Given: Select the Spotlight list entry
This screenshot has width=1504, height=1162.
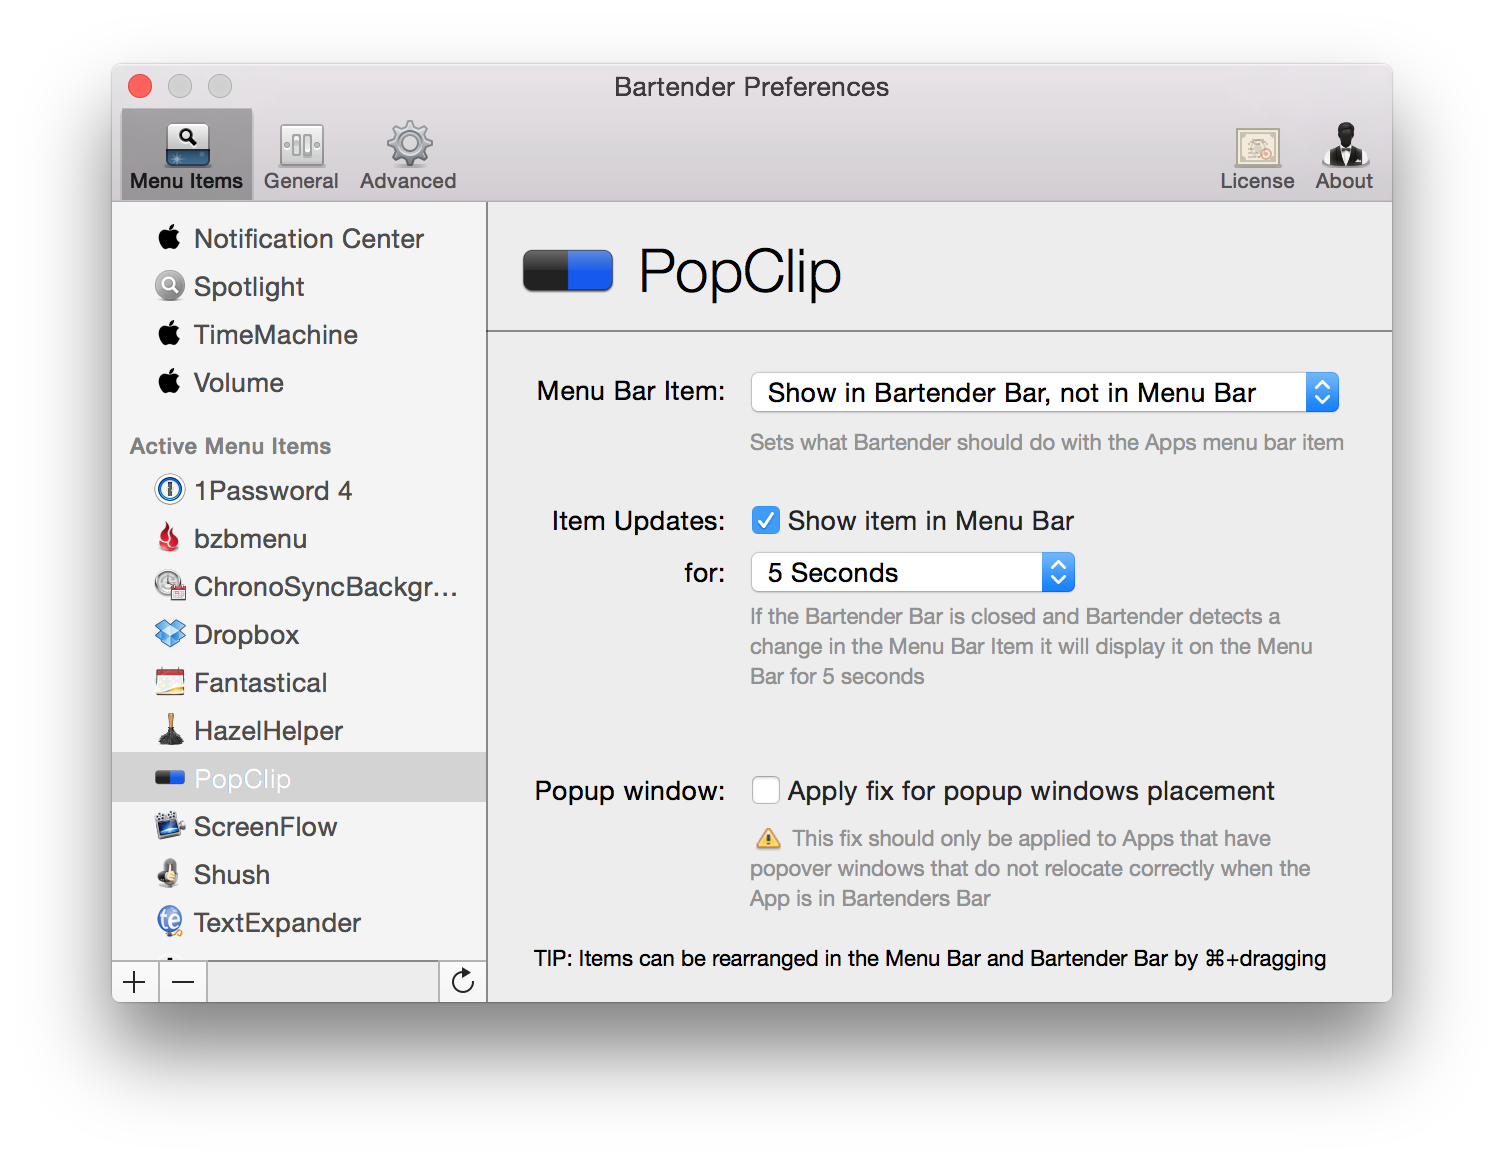Looking at the screenshot, I should 299,287.
